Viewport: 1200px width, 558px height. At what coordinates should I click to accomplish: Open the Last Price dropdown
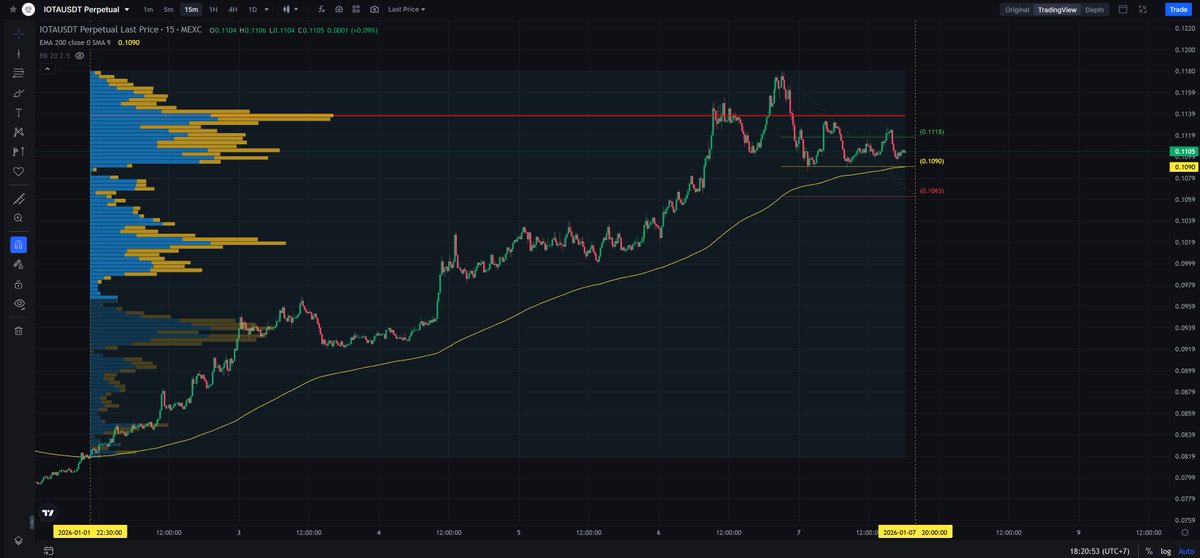[x=406, y=9]
